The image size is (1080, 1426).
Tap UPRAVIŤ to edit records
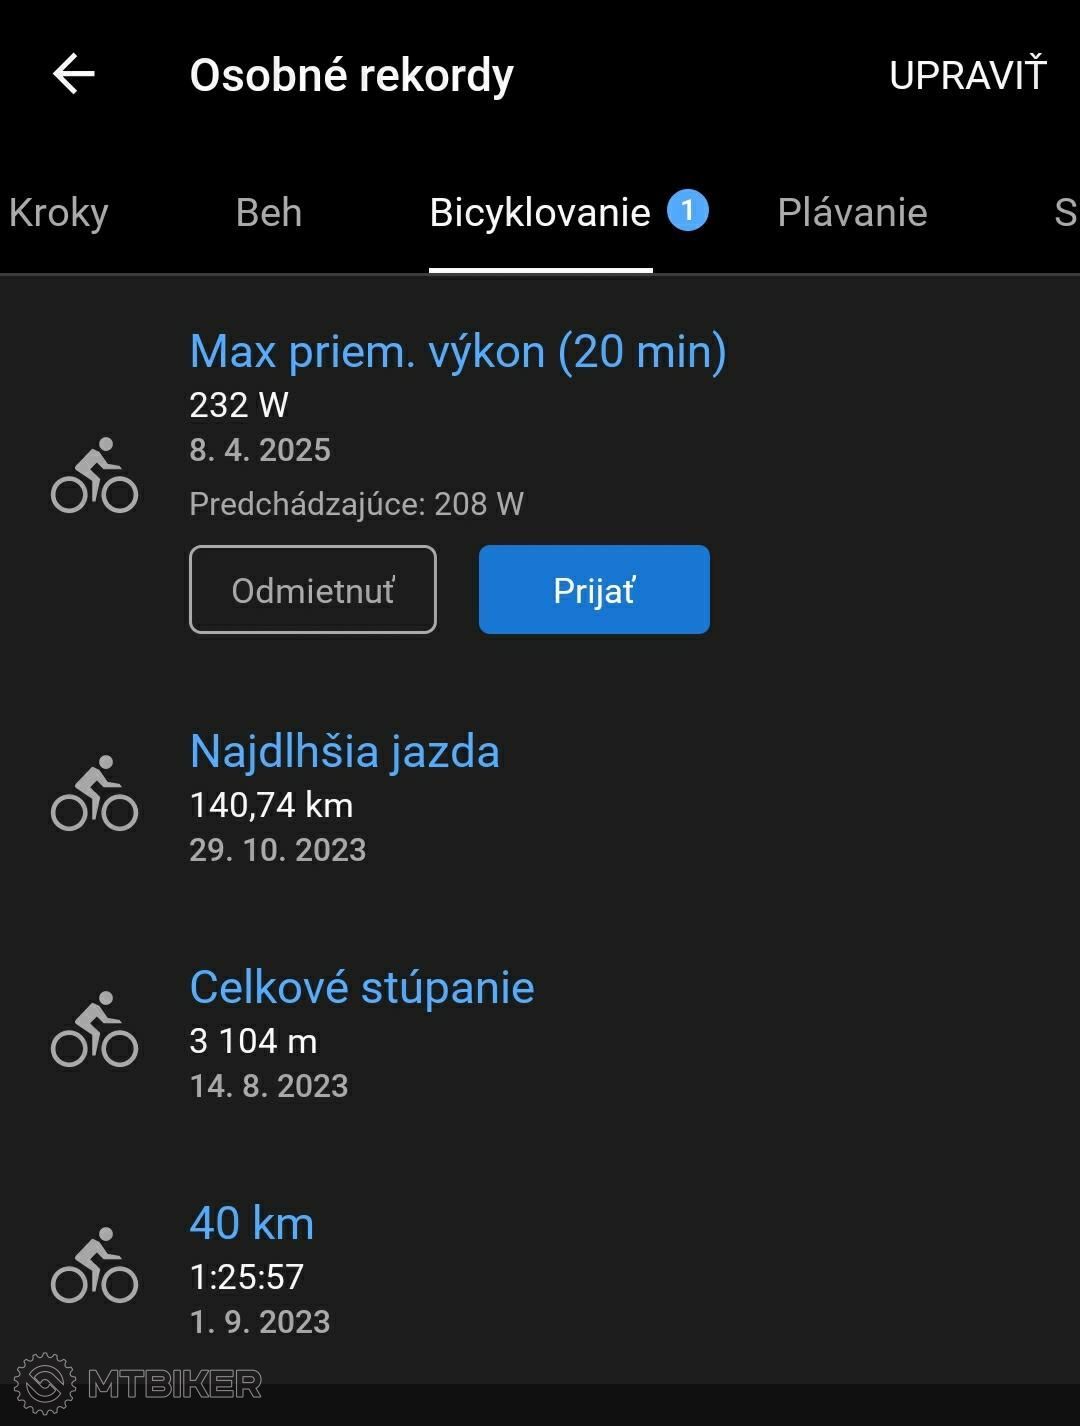click(x=967, y=75)
